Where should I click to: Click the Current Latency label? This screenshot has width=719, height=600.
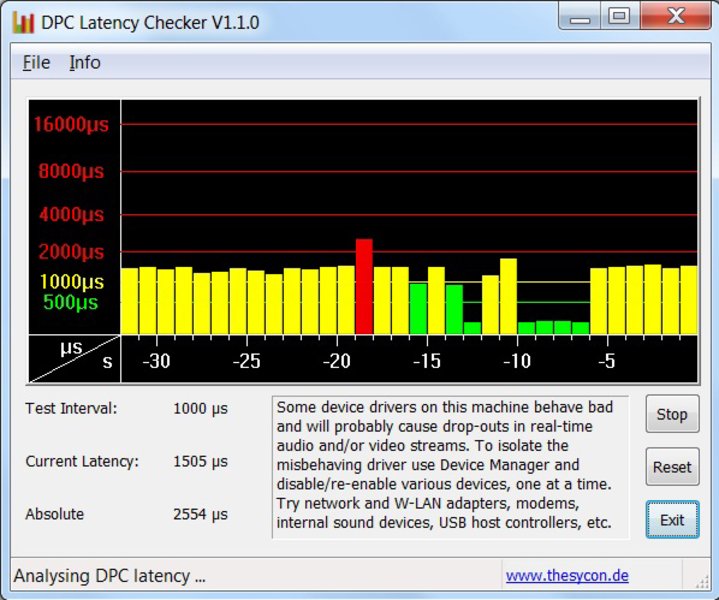point(82,461)
